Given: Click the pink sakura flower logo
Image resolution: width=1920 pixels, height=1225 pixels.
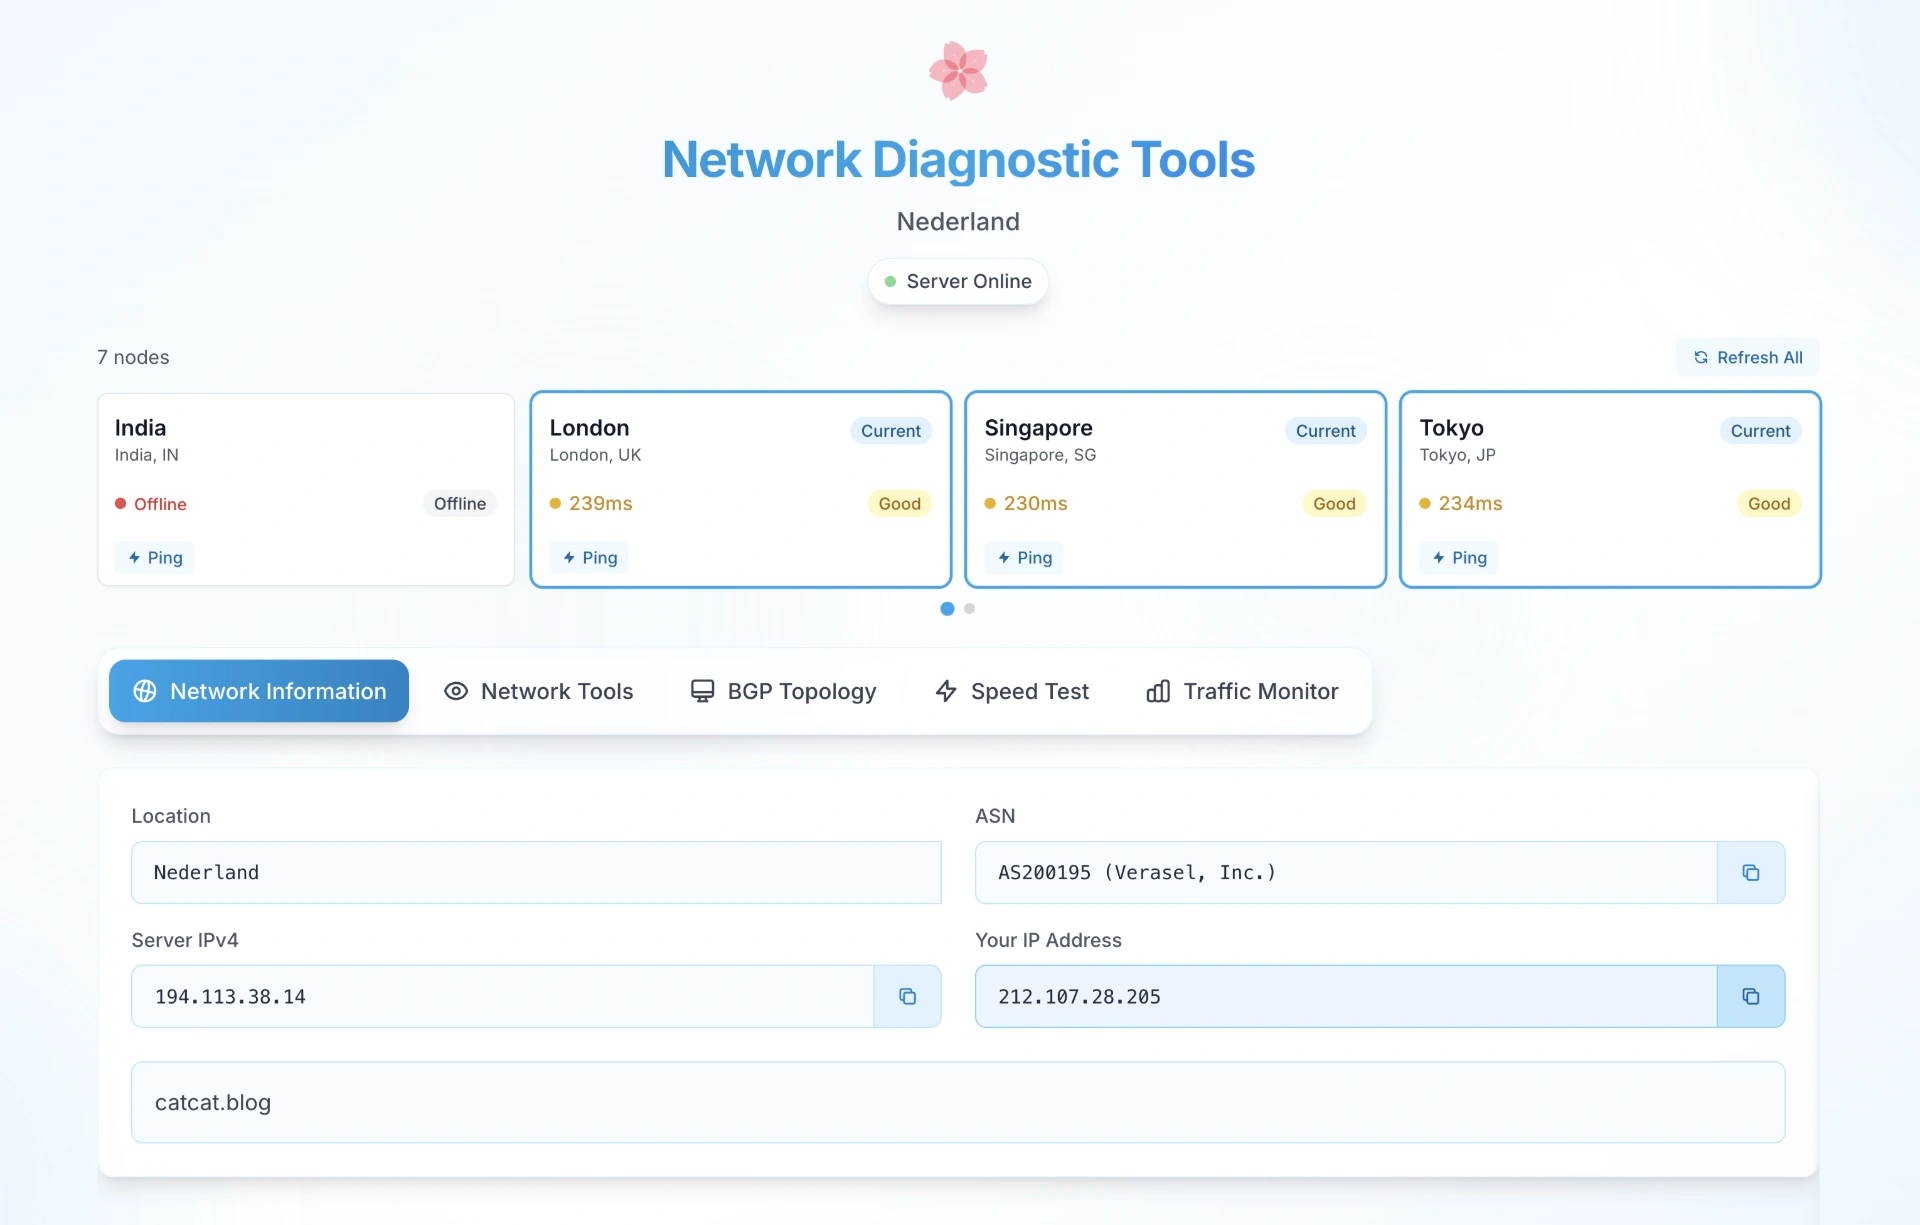Looking at the screenshot, I should tap(958, 71).
